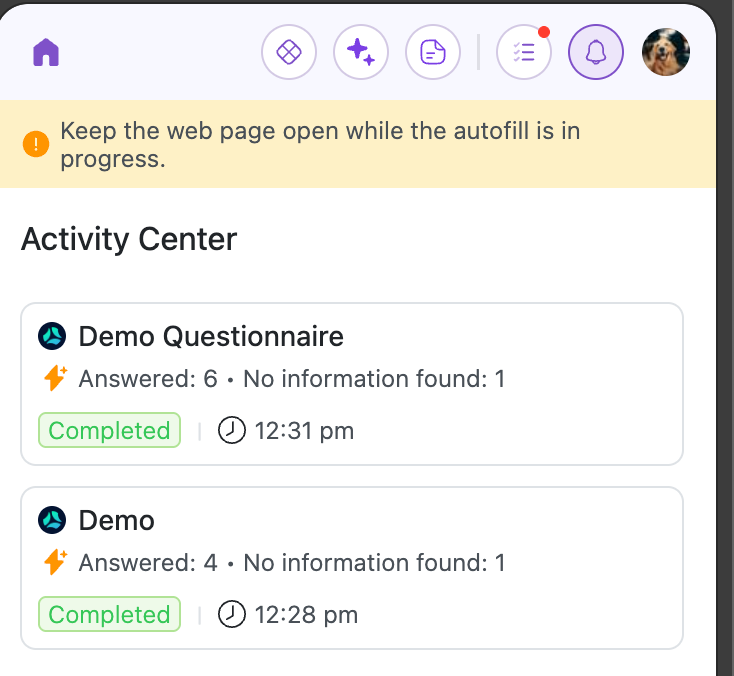
Task: Click the Demo entry logo icon
Action: 52,520
